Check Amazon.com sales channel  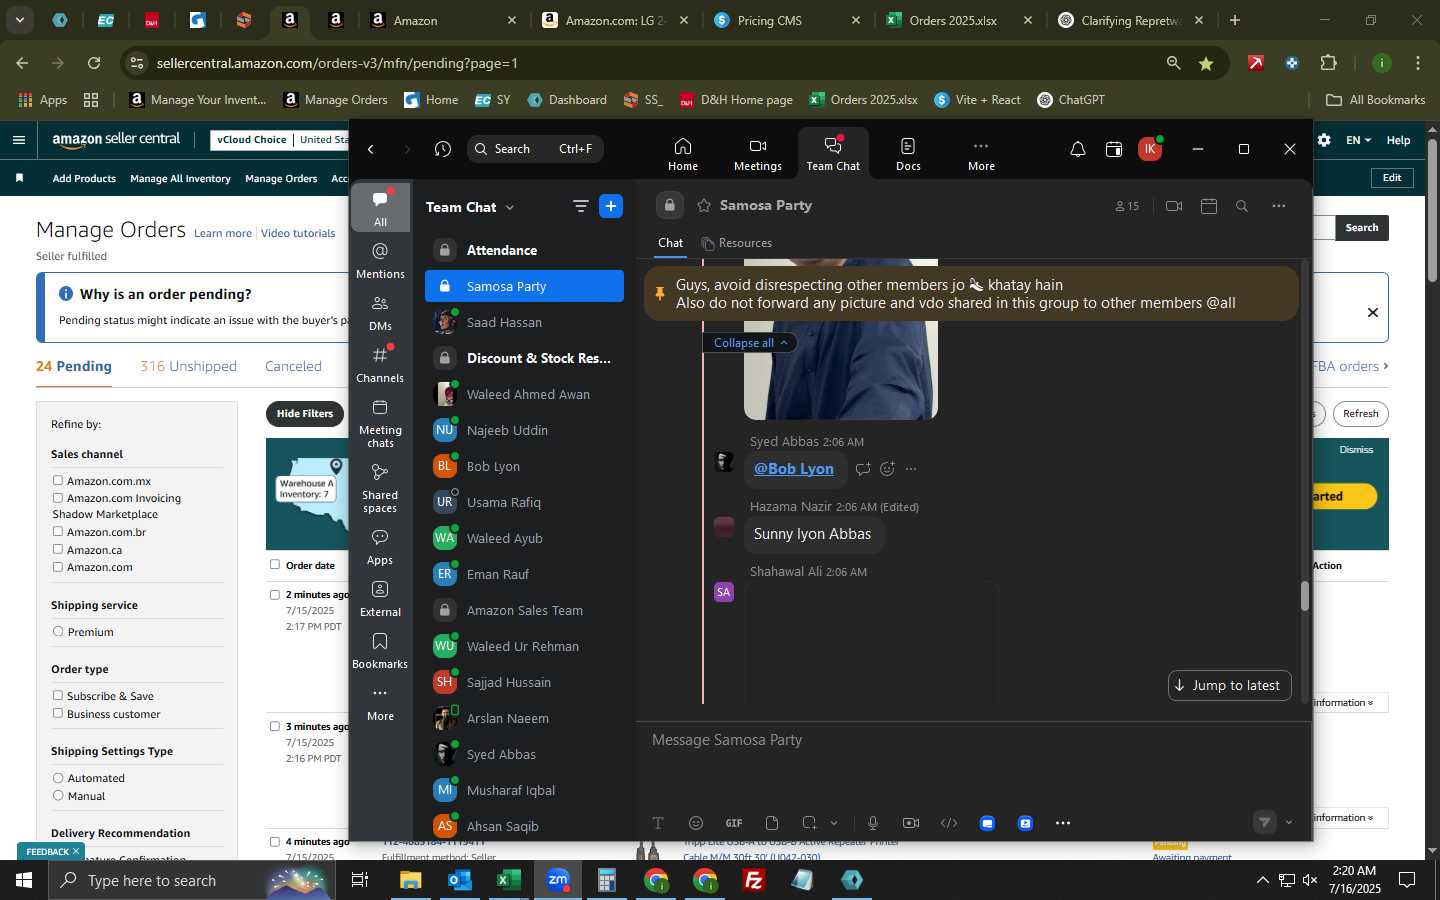(x=58, y=567)
